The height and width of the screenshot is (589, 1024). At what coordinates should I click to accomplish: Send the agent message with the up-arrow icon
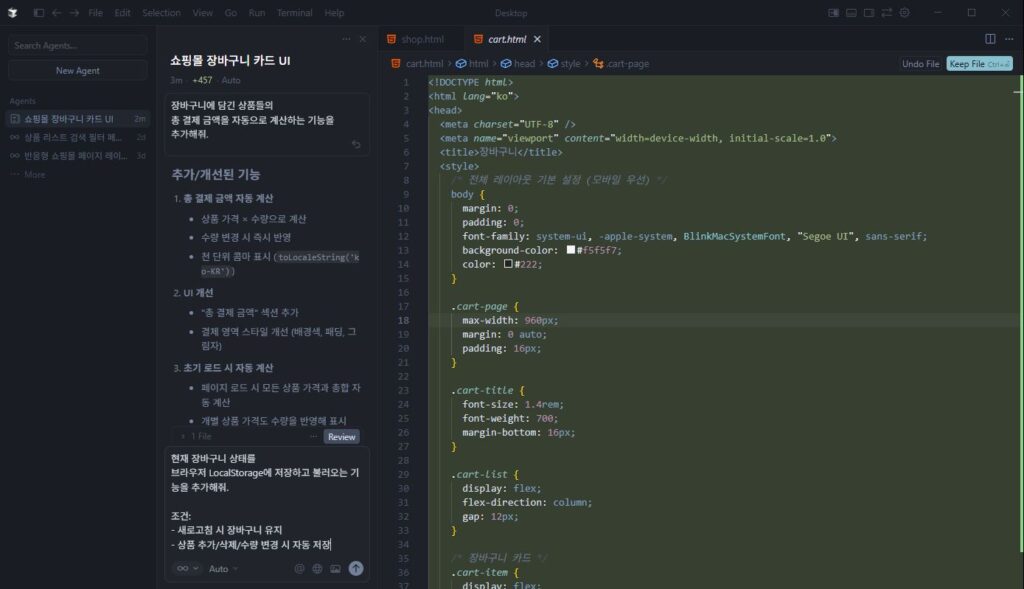[x=356, y=568]
